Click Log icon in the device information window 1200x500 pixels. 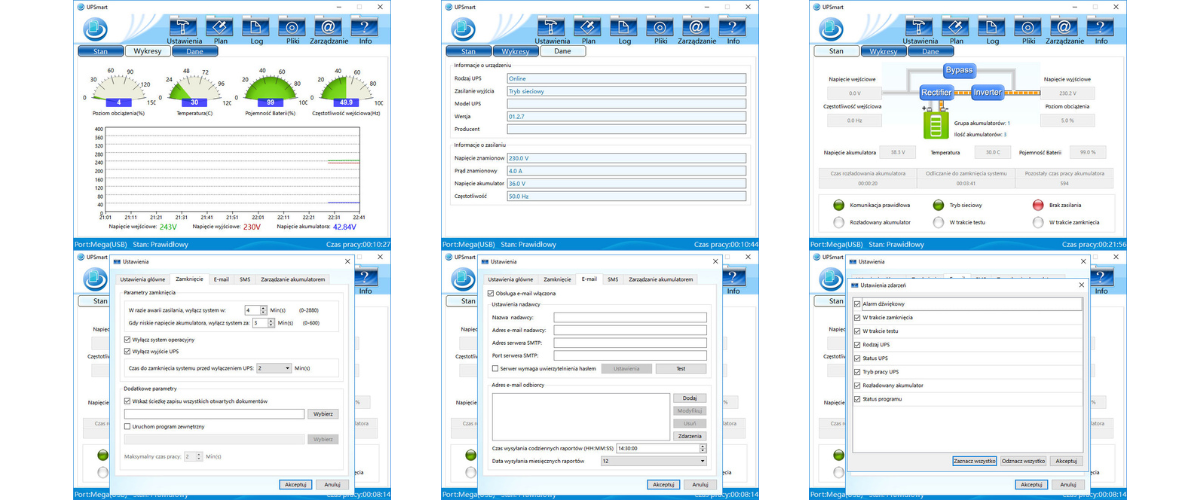click(x=625, y=28)
